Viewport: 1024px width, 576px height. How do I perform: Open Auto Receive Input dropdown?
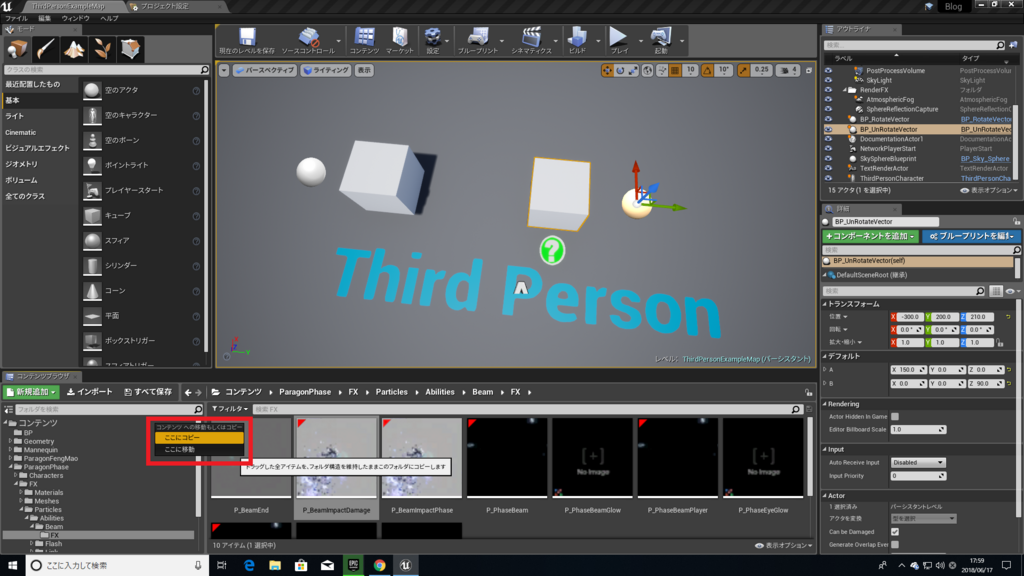point(918,462)
